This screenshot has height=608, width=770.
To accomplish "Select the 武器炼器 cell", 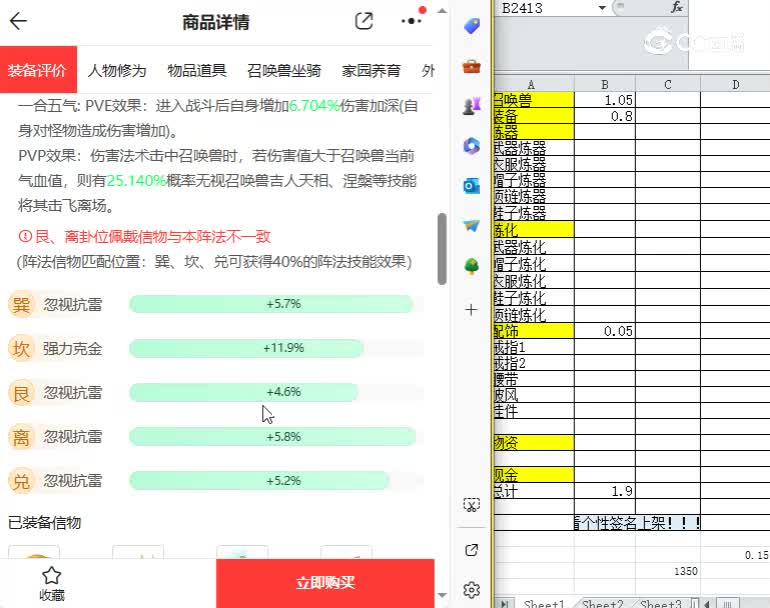I will pos(534,148).
